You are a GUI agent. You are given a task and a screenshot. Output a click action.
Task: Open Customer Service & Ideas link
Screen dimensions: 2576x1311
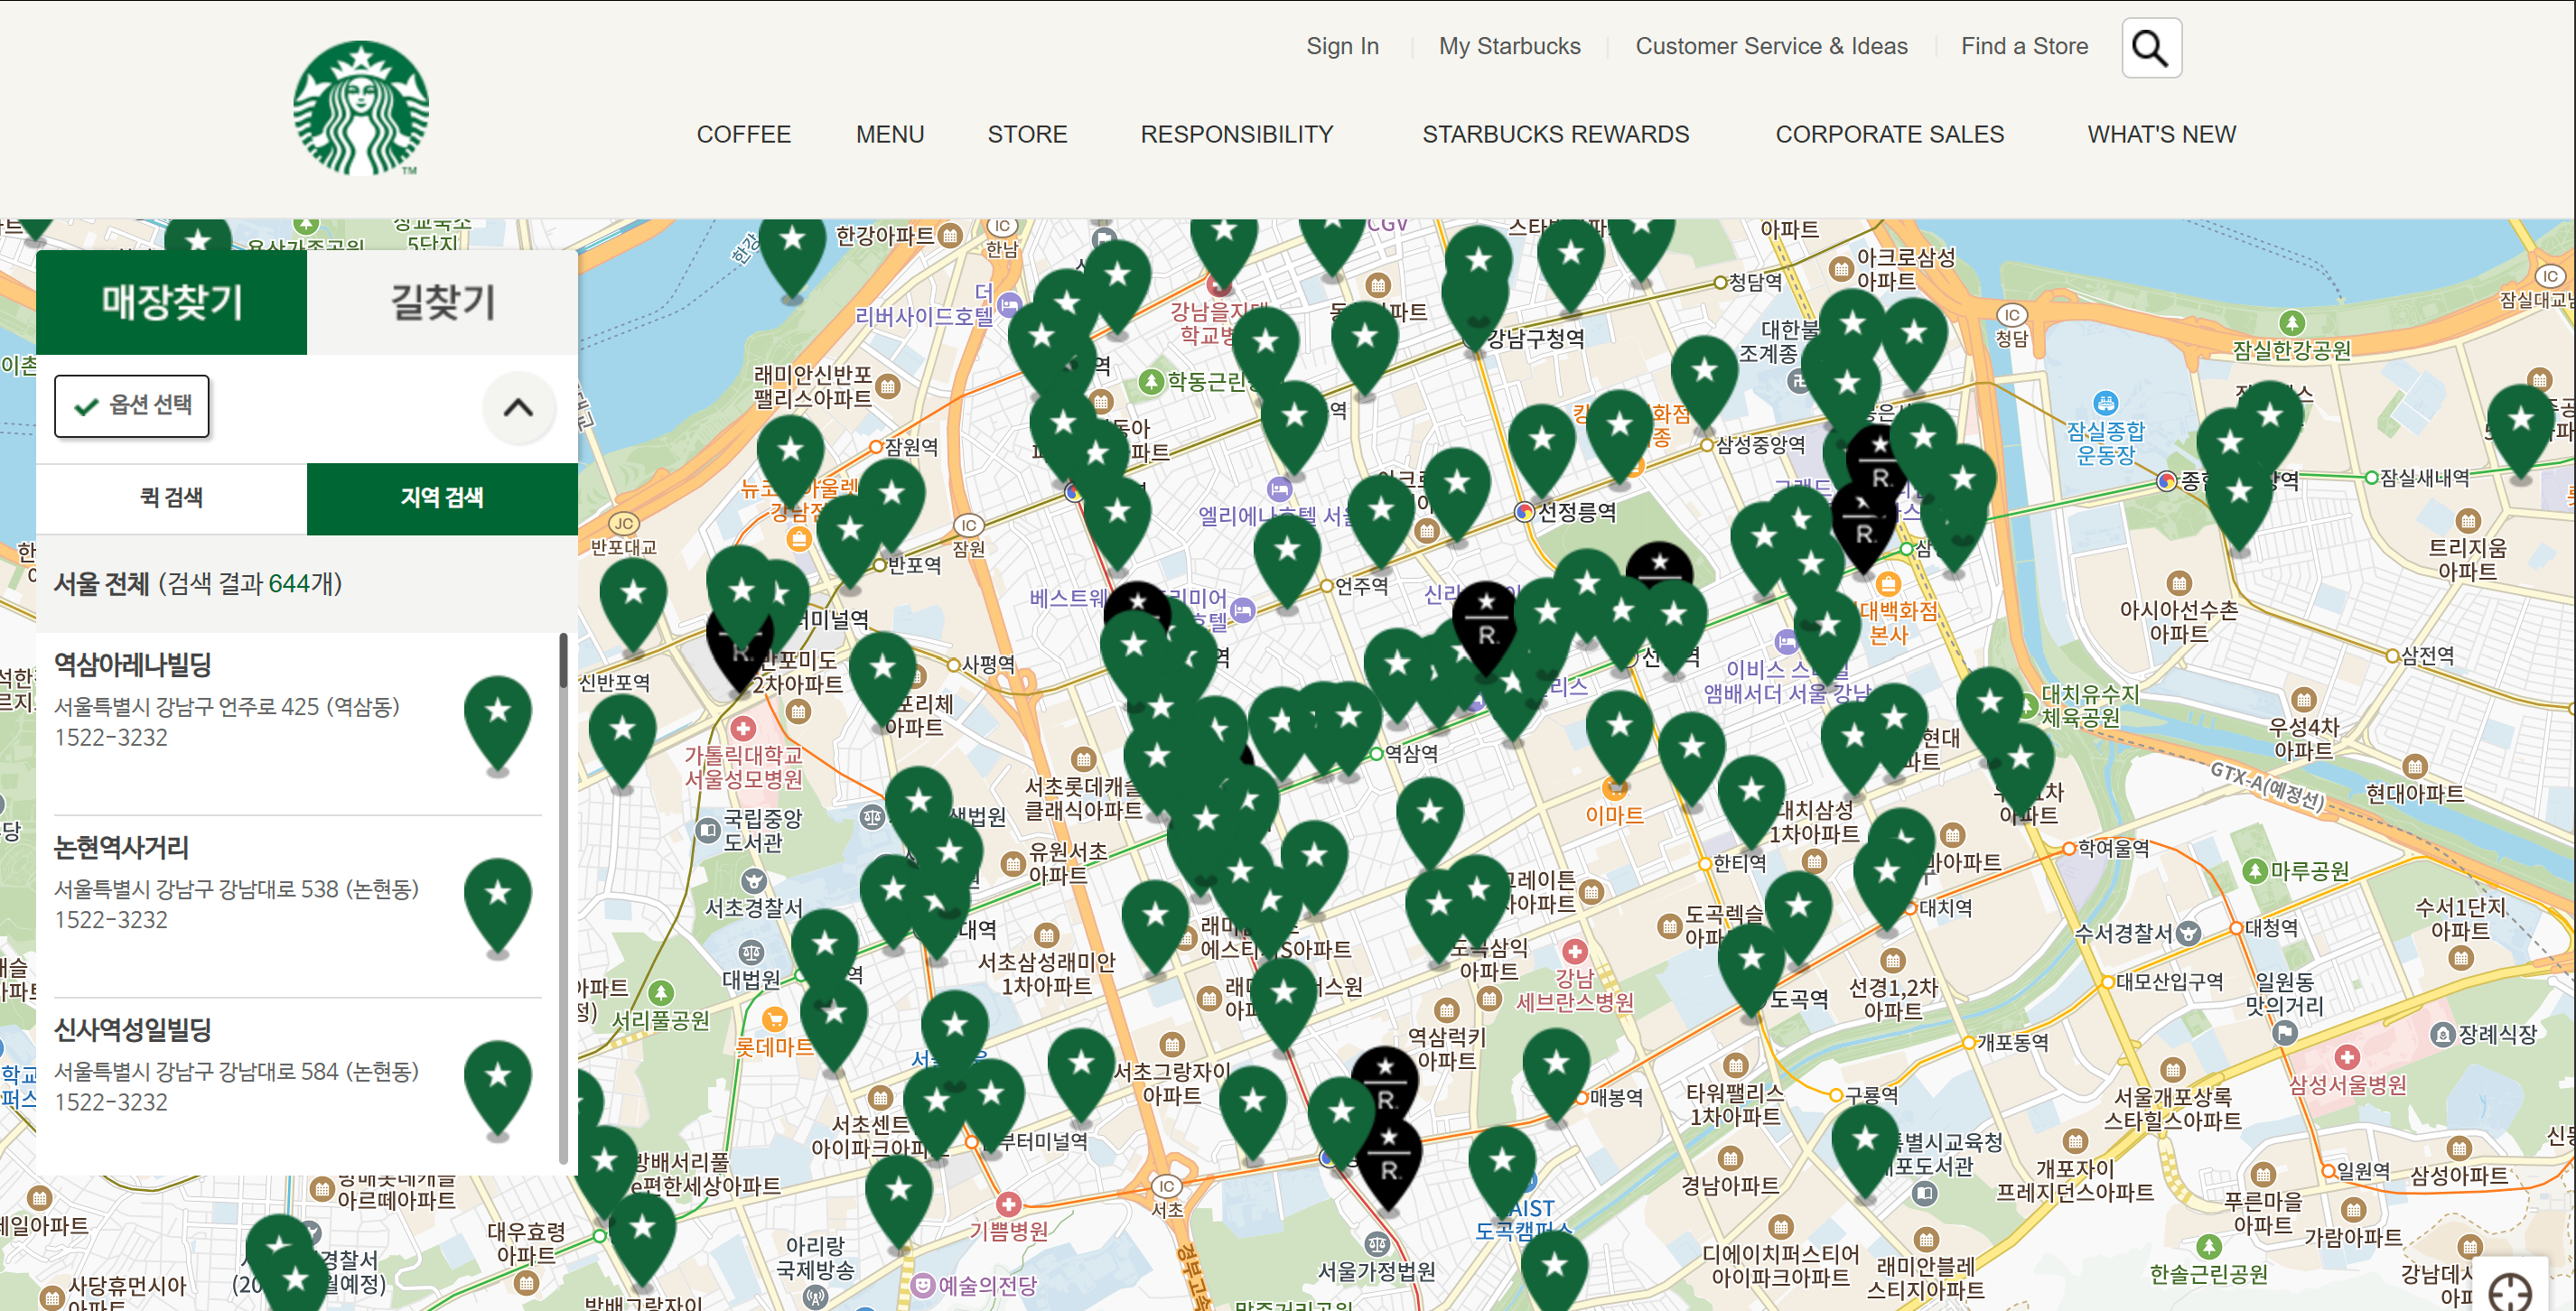click(x=1772, y=46)
